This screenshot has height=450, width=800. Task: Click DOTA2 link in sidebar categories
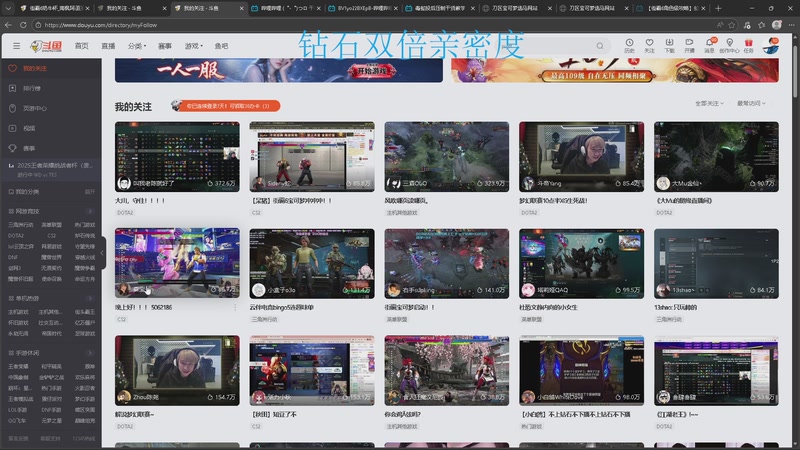tap(16, 236)
